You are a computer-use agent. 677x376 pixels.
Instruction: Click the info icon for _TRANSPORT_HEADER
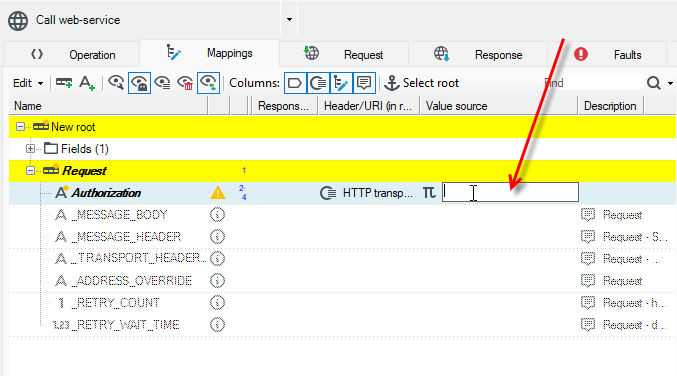[217, 259]
